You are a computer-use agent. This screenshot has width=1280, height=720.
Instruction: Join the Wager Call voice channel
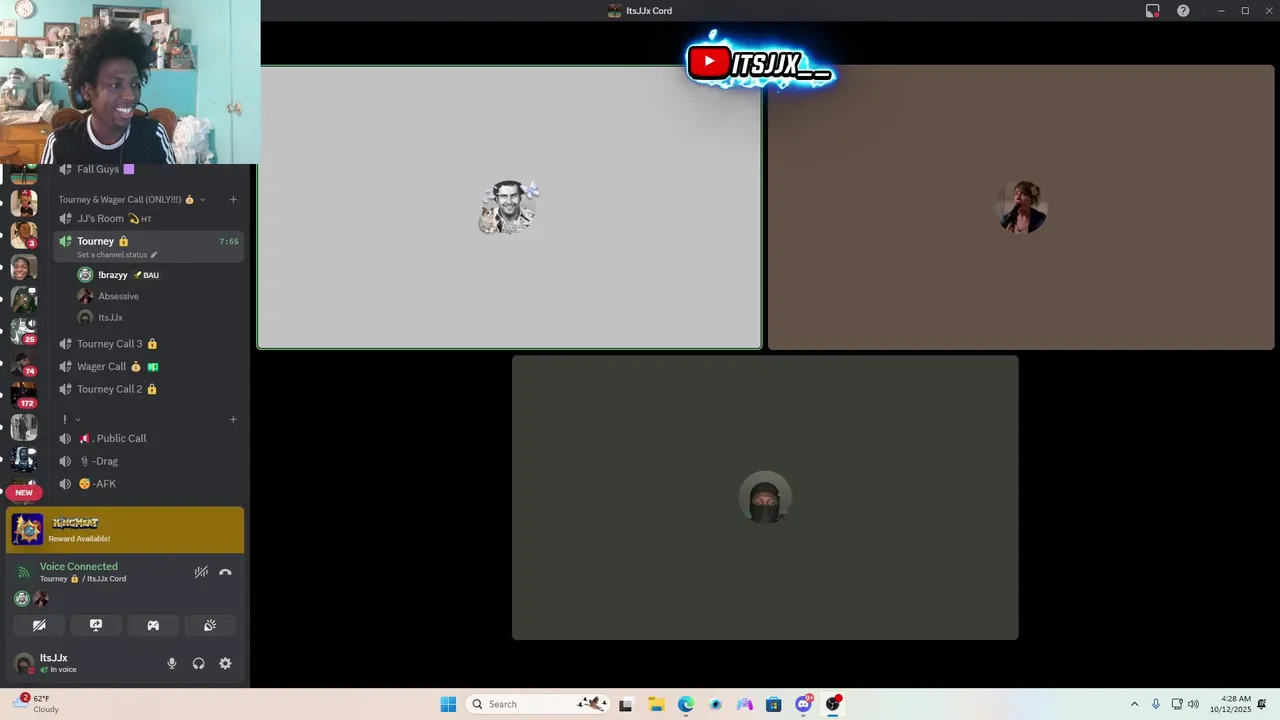tap(147, 366)
